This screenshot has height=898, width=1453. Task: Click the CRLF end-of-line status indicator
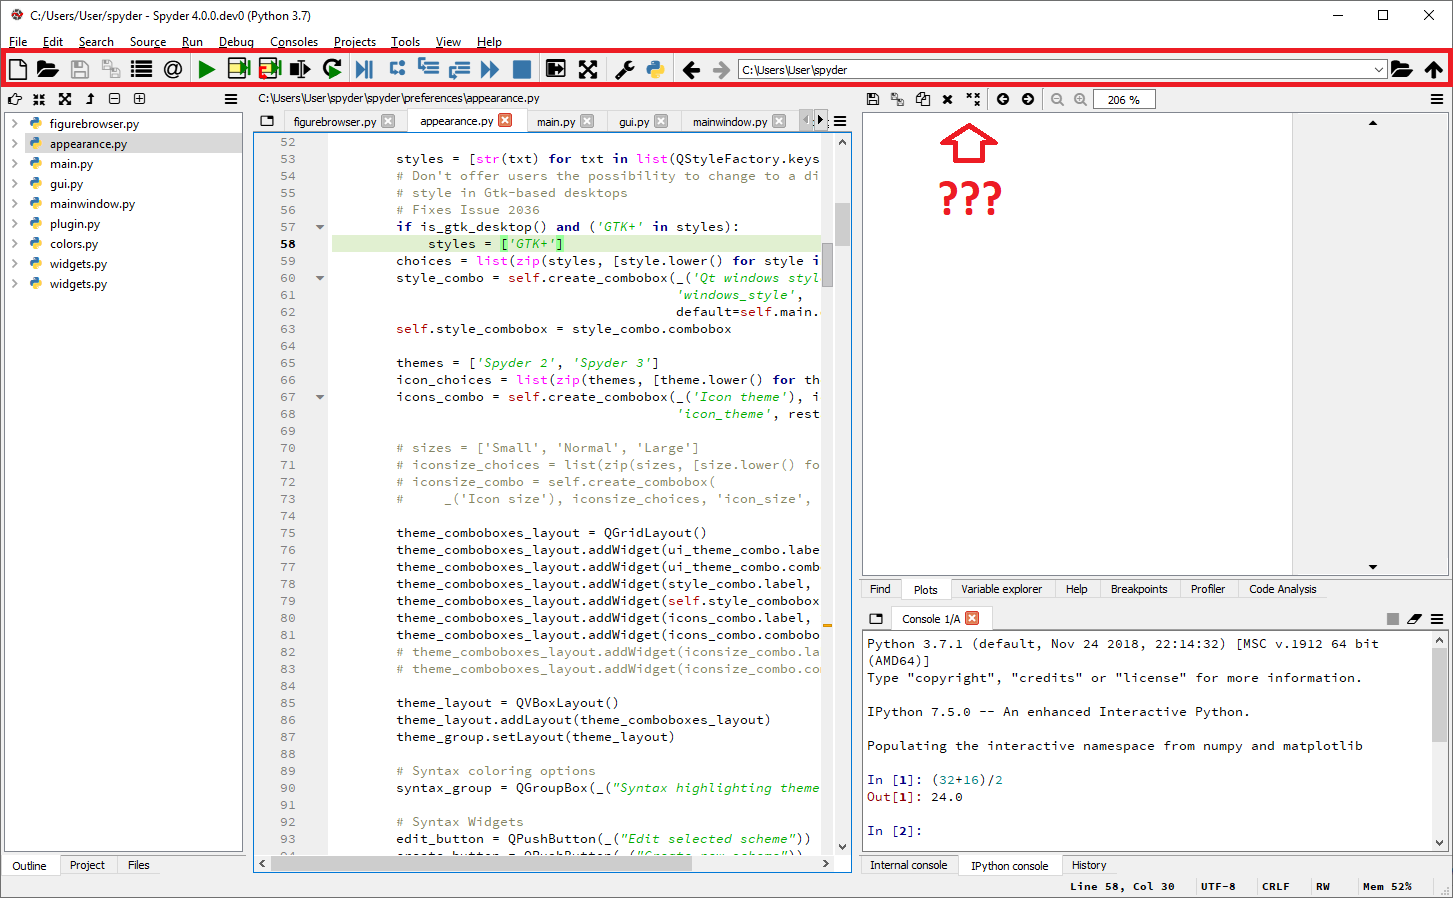pyautogui.click(x=1275, y=886)
